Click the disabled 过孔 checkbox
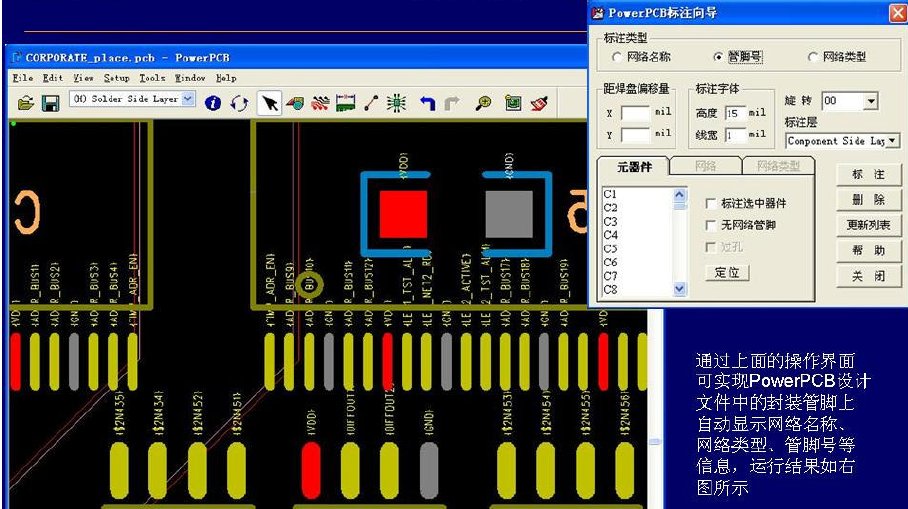 tap(711, 247)
